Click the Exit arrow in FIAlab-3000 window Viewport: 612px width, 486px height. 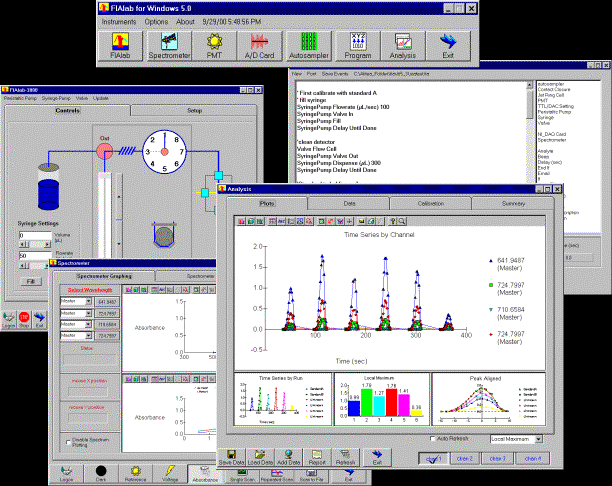pyautogui.click(x=39, y=320)
